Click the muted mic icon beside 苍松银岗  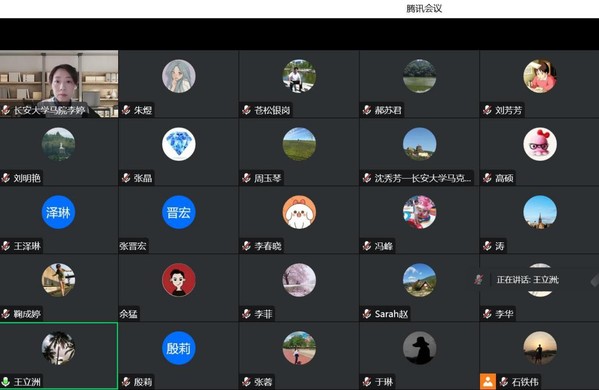pos(246,110)
